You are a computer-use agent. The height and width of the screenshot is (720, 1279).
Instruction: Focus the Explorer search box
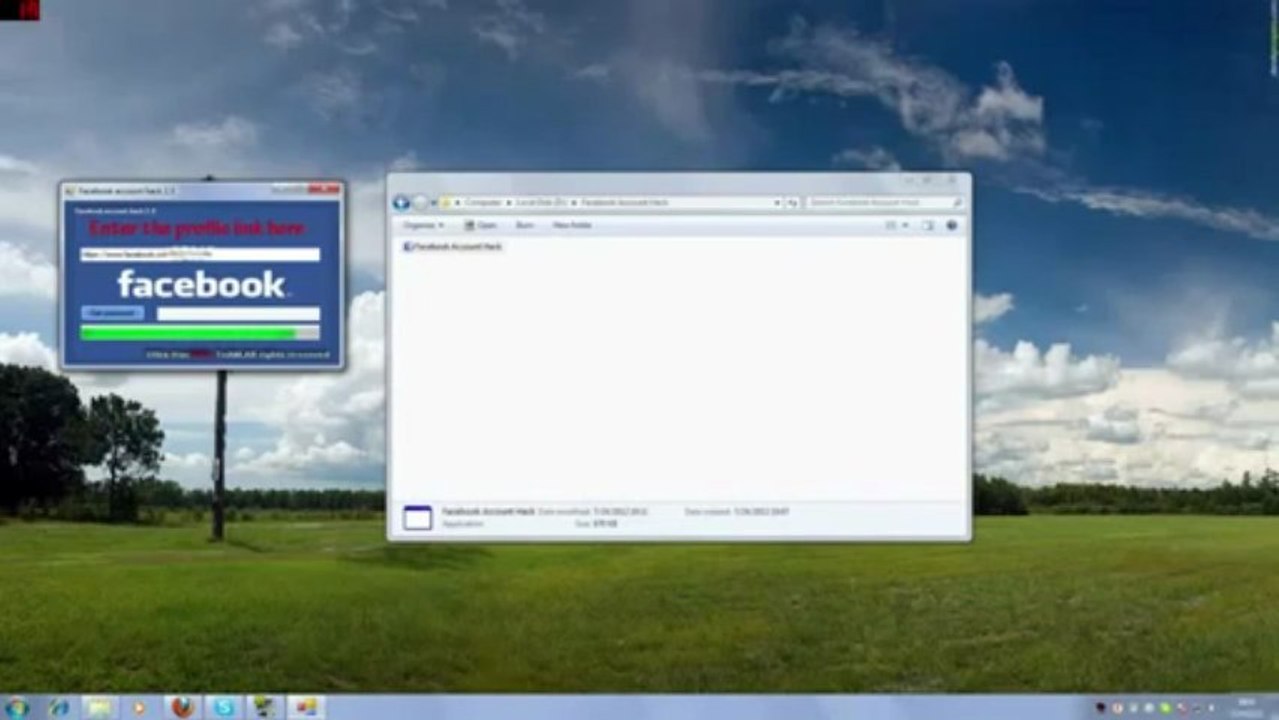[885, 203]
